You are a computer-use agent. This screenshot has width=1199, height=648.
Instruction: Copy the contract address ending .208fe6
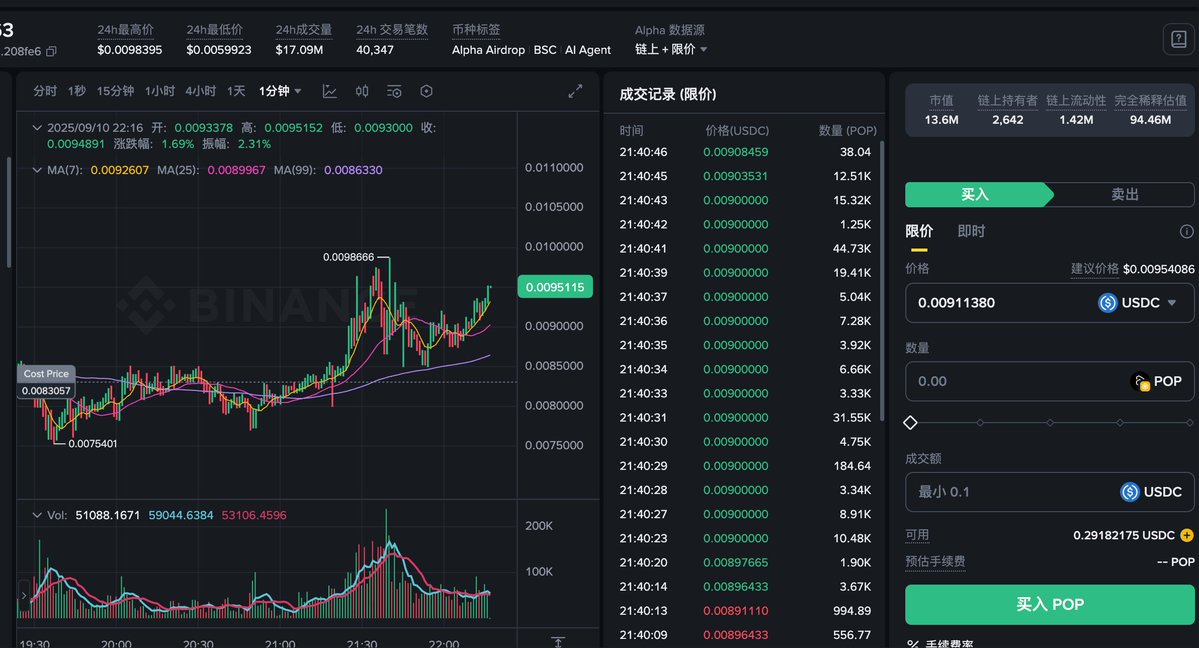click(x=51, y=51)
